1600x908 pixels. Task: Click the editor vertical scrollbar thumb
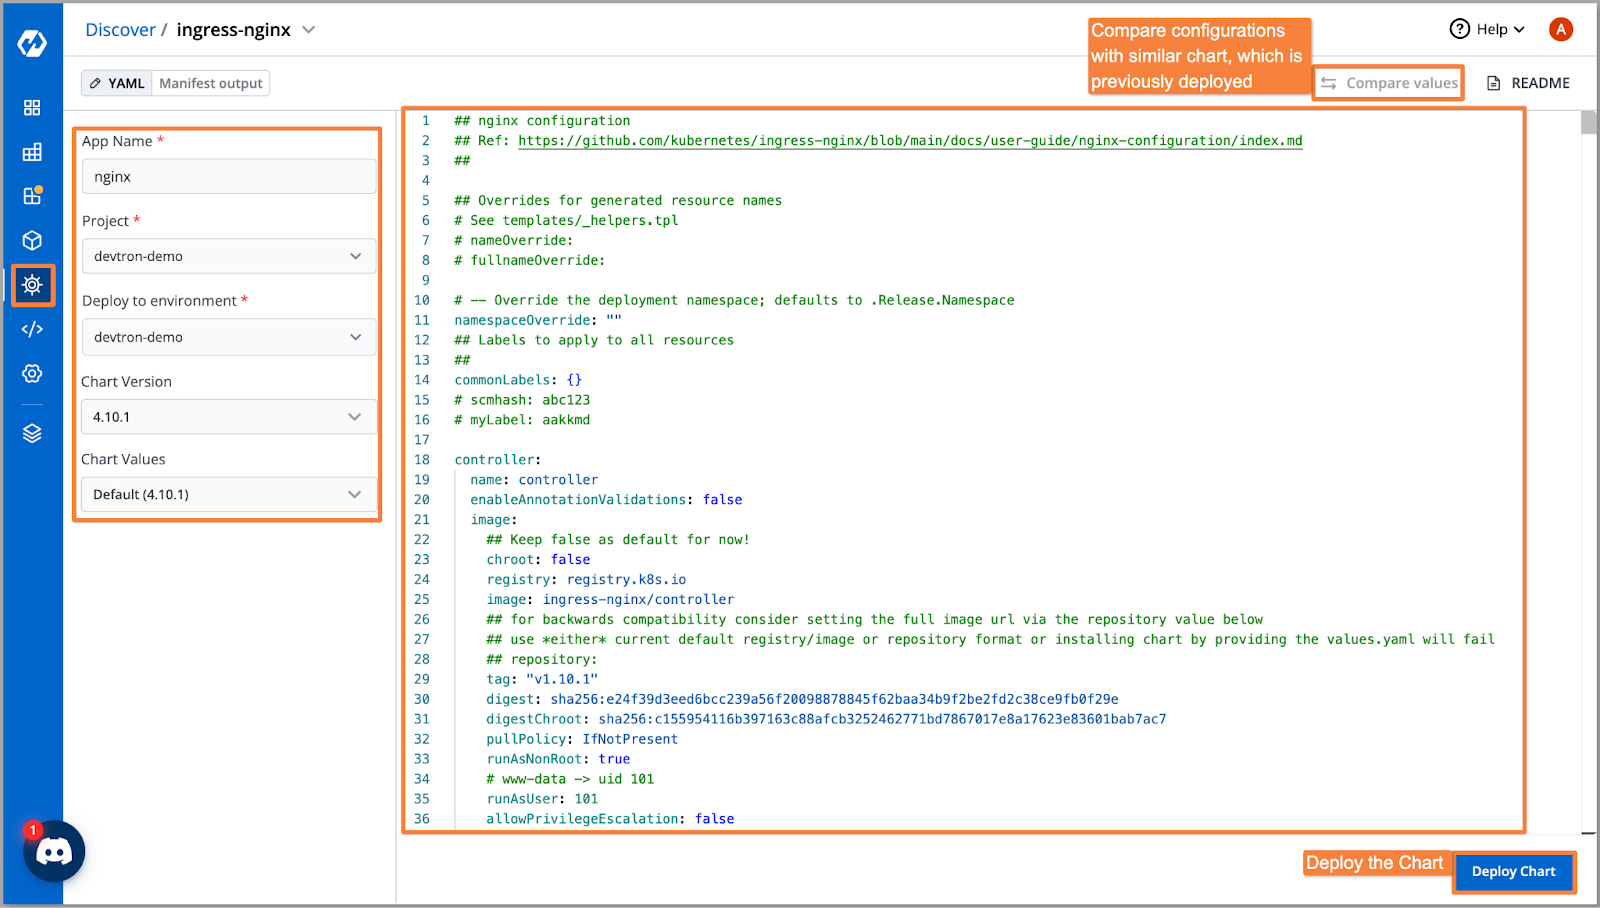[1589, 122]
